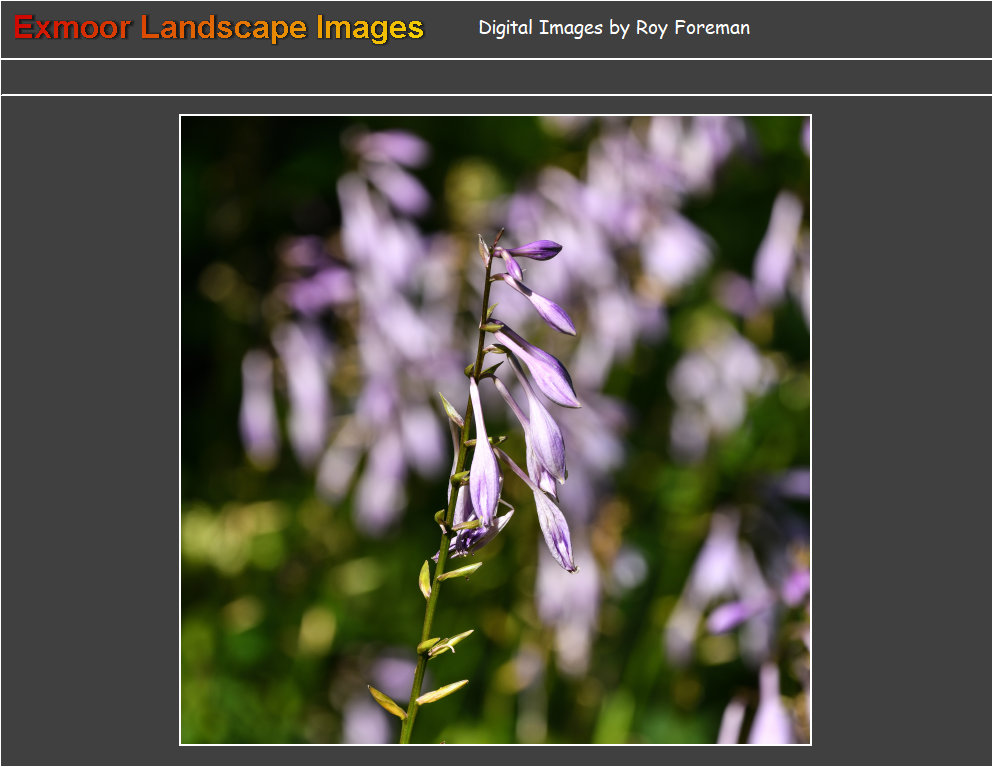Click the blurred purple blooms in the photo's bottom-right corner
This screenshot has height=767, width=993.
point(760,700)
